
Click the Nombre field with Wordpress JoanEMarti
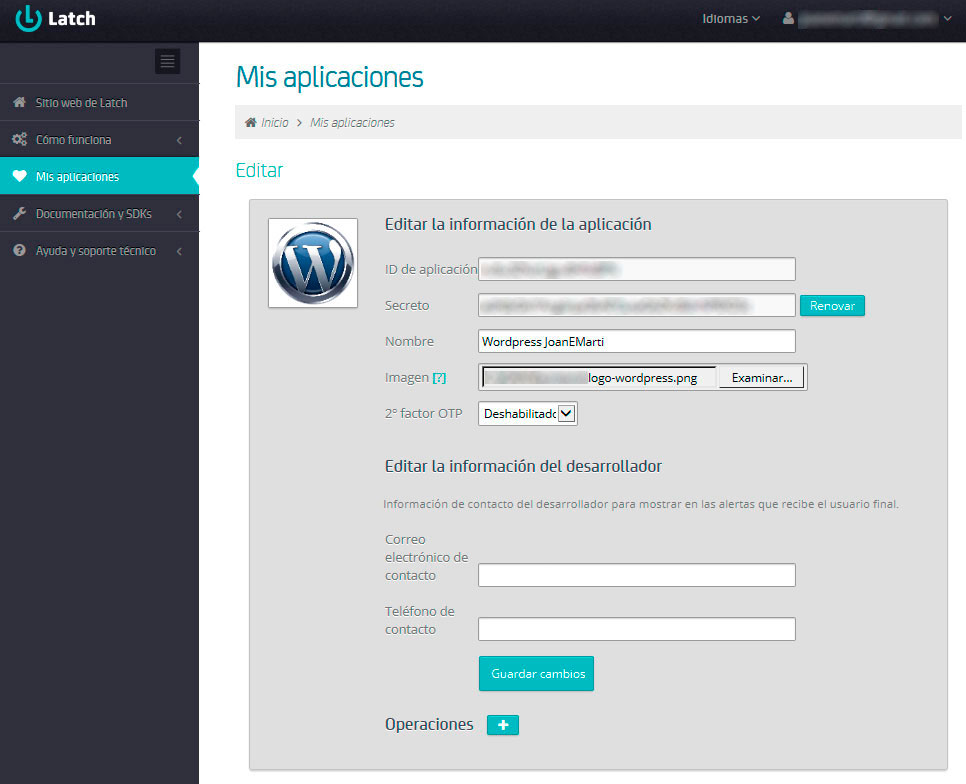pyautogui.click(x=636, y=341)
